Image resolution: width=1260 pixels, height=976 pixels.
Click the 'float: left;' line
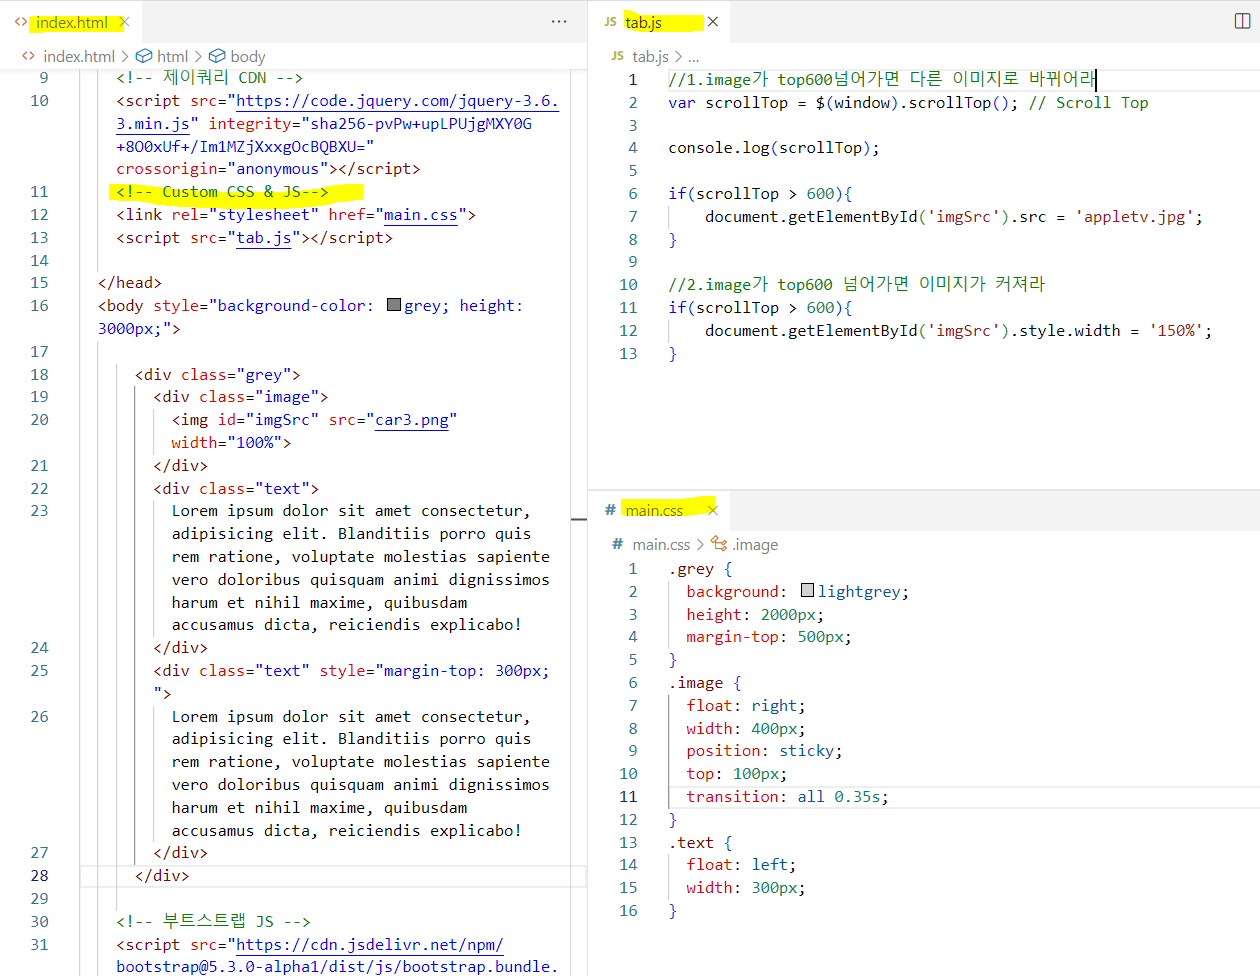741,865
